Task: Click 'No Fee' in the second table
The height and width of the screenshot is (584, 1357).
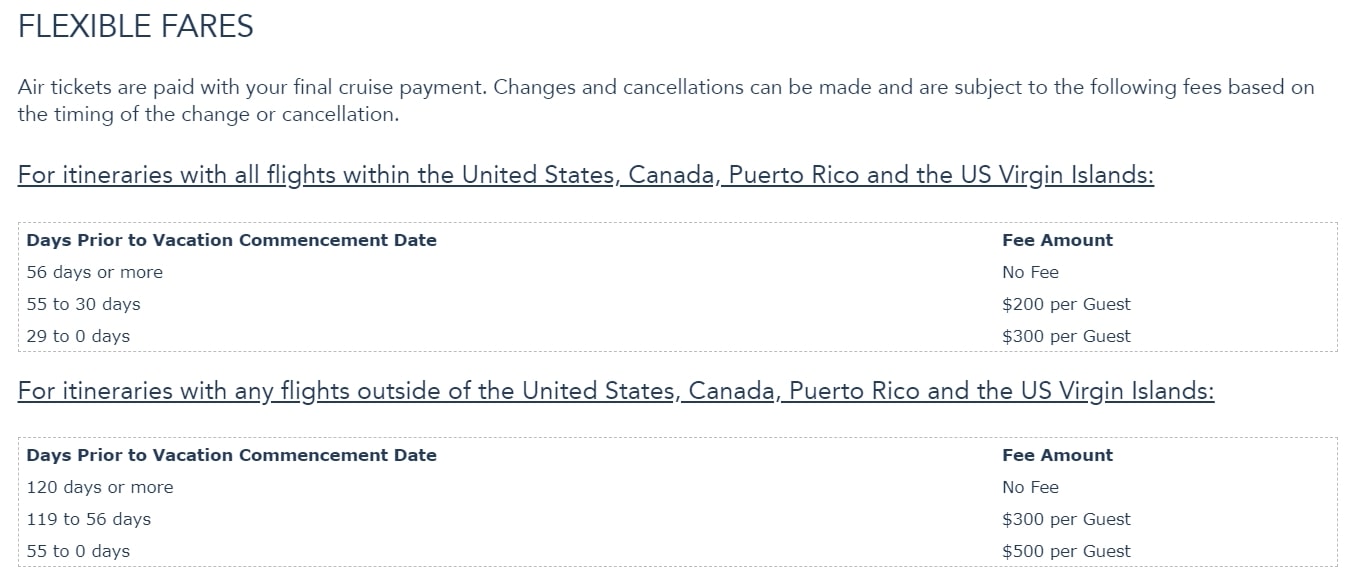Action: pos(1030,487)
